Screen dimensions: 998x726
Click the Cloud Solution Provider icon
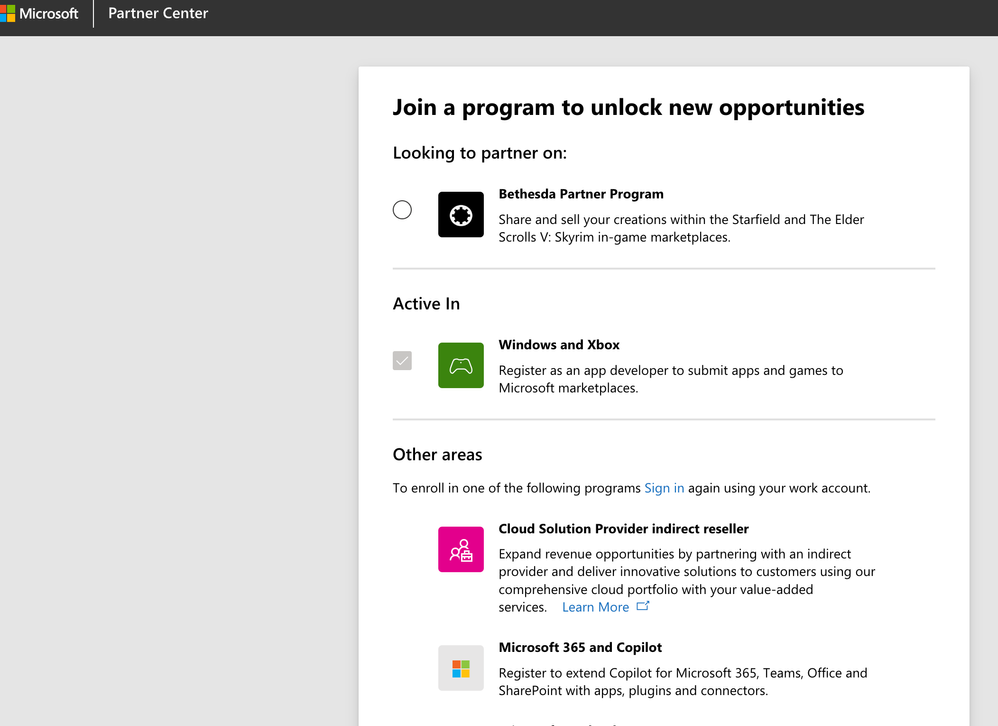pyautogui.click(x=460, y=549)
